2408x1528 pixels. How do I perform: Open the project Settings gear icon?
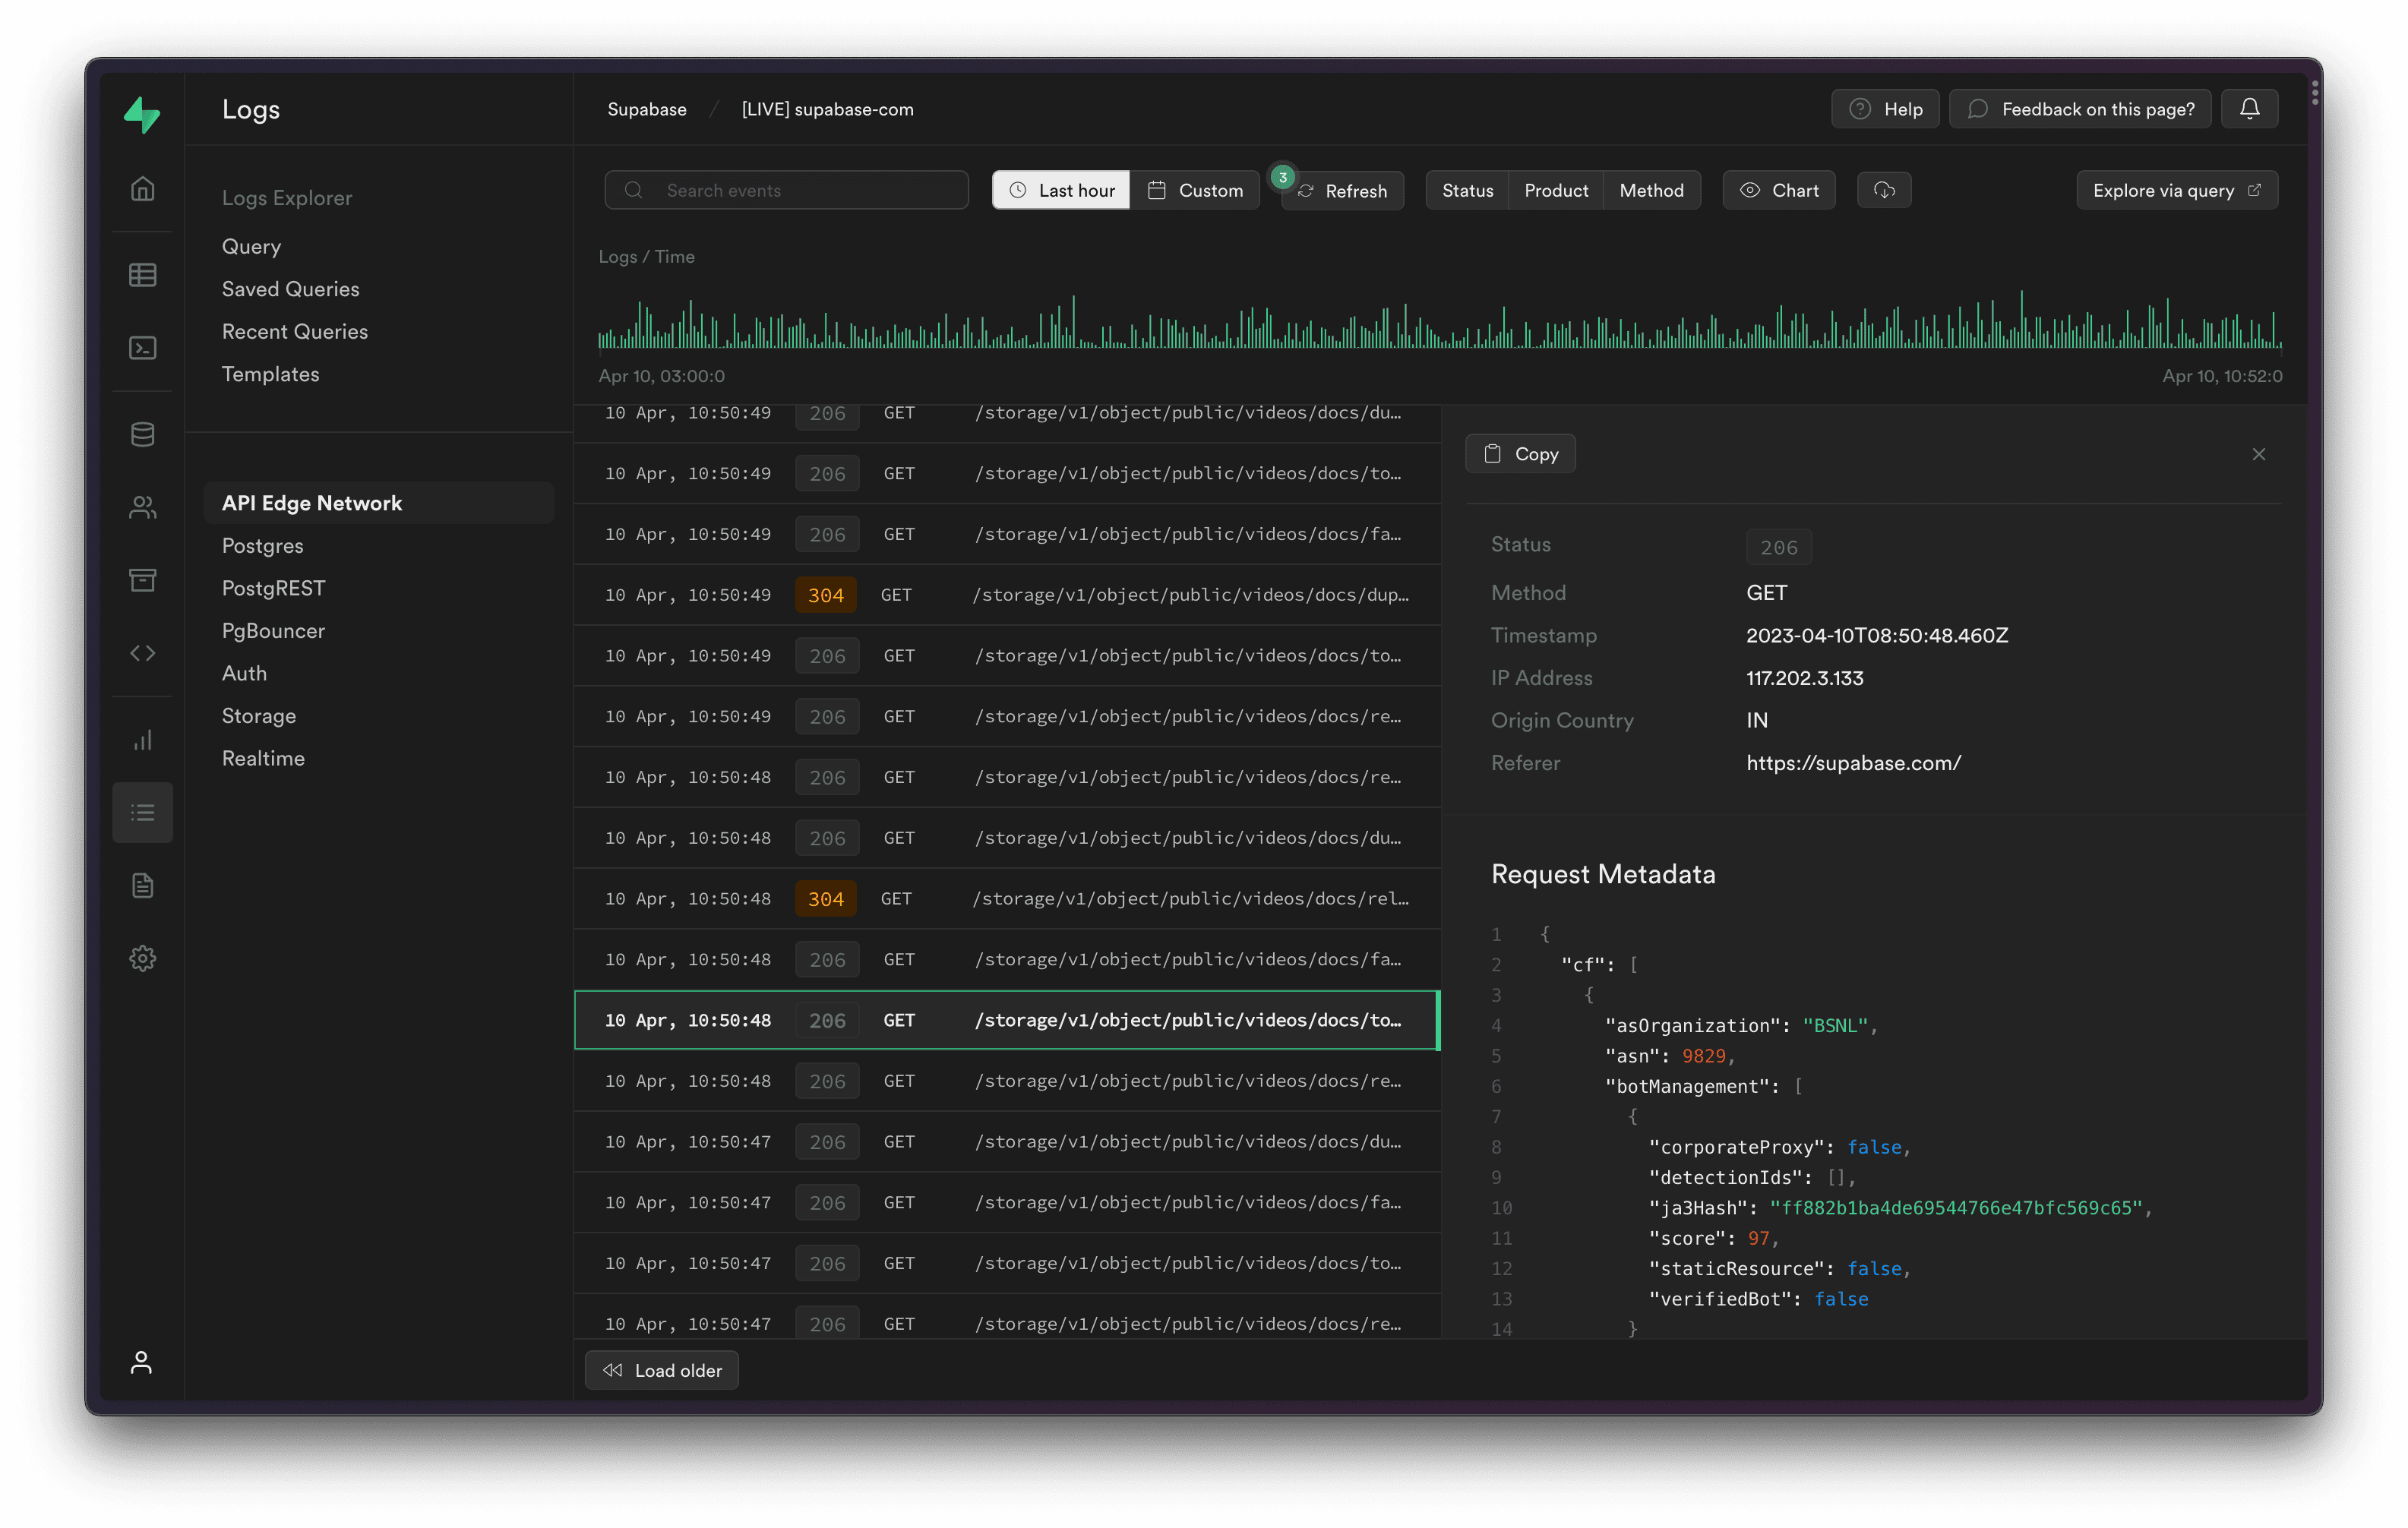(x=142, y=958)
